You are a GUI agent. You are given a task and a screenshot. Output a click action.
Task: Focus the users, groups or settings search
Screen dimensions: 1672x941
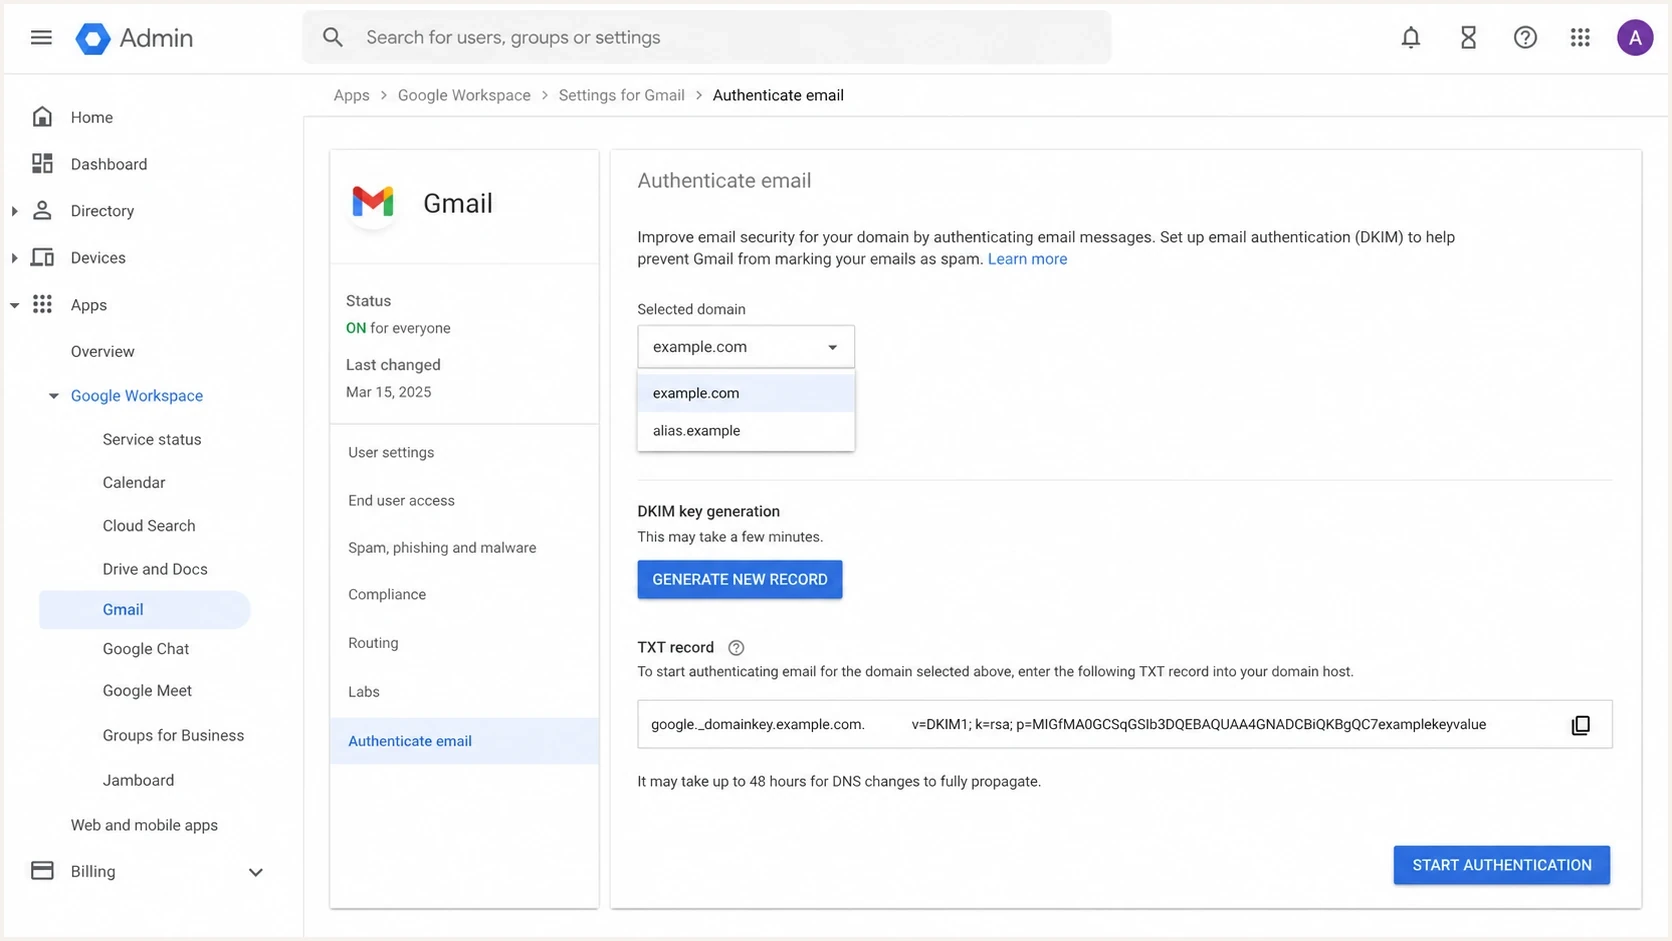707,38
